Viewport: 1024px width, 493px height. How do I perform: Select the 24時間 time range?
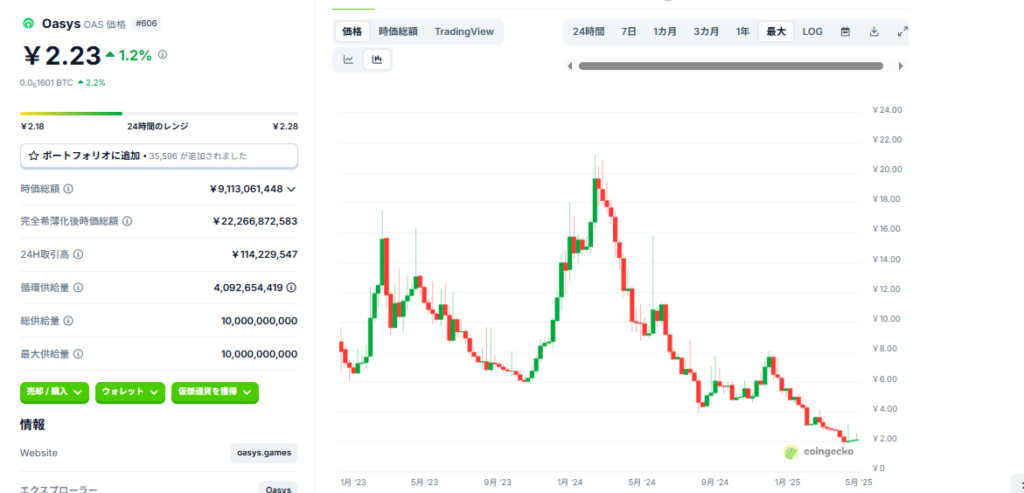[x=588, y=32]
